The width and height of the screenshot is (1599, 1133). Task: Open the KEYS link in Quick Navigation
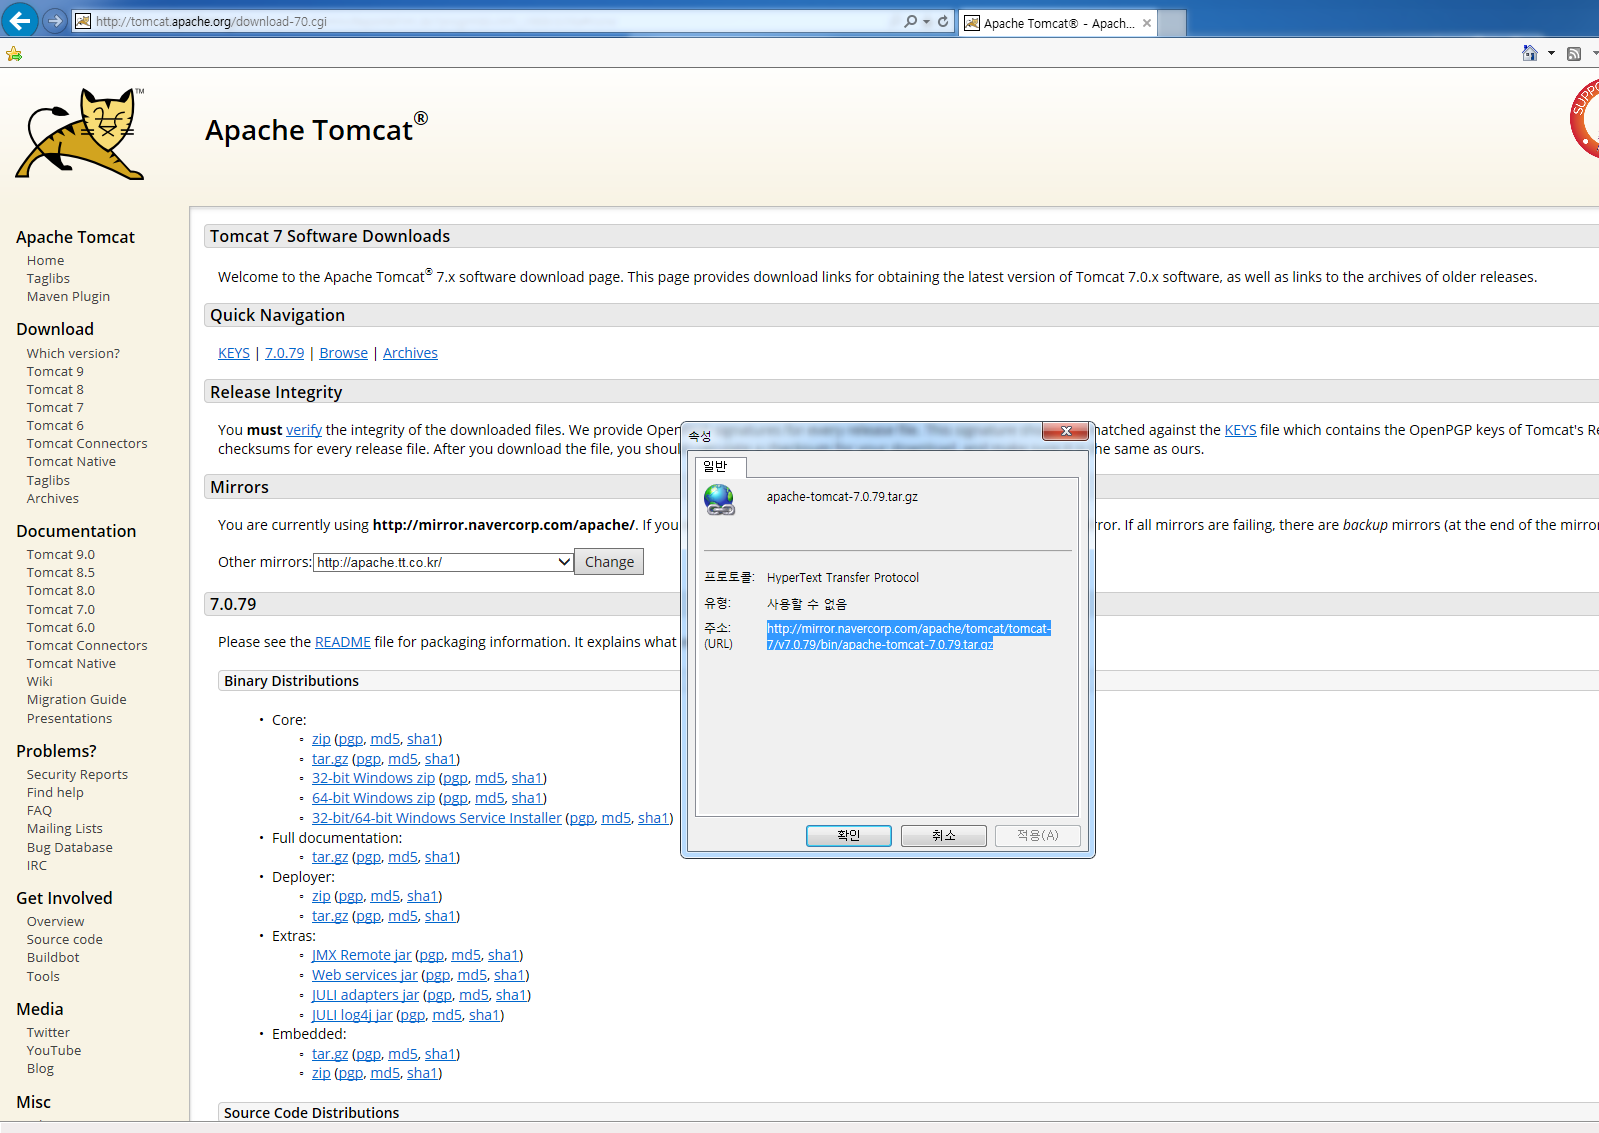click(x=234, y=353)
